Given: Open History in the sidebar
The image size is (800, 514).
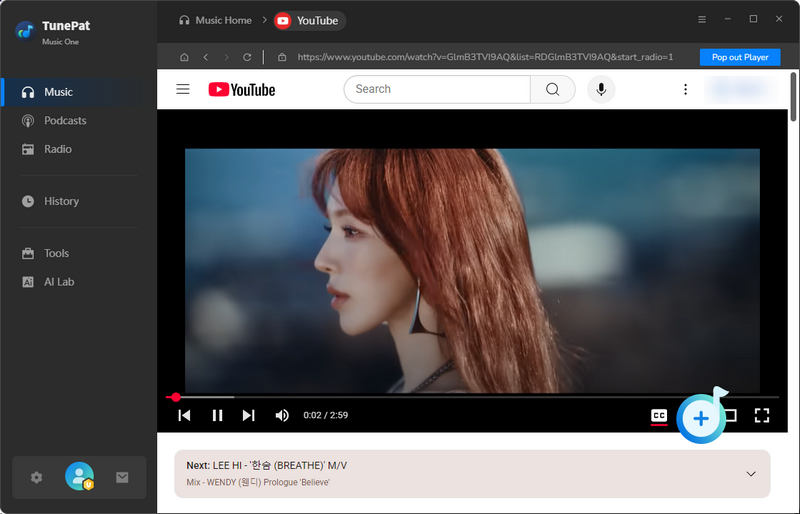Looking at the screenshot, I should (x=61, y=201).
